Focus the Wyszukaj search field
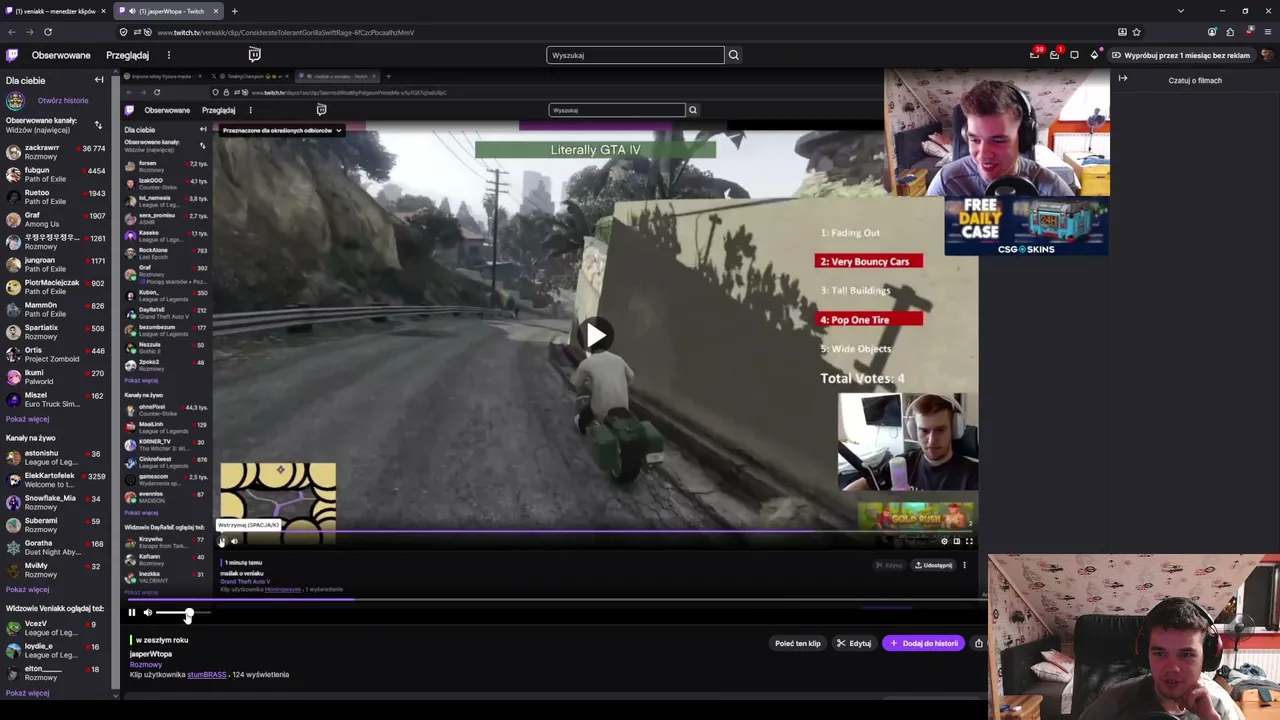Viewport: 1280px width, 720px height. click(x=635, y=55)
